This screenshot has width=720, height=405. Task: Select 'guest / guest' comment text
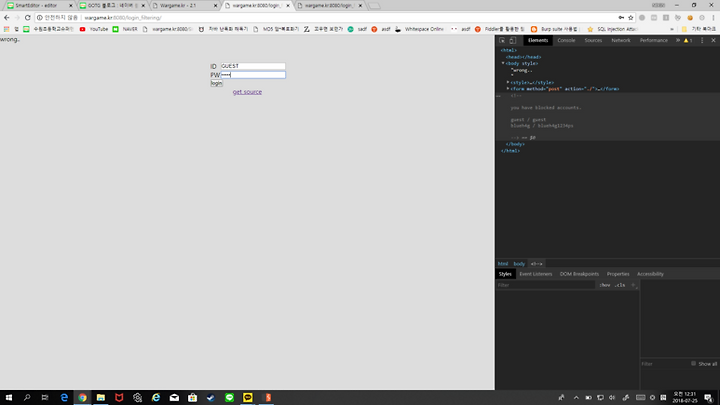(x=528, y=119)
